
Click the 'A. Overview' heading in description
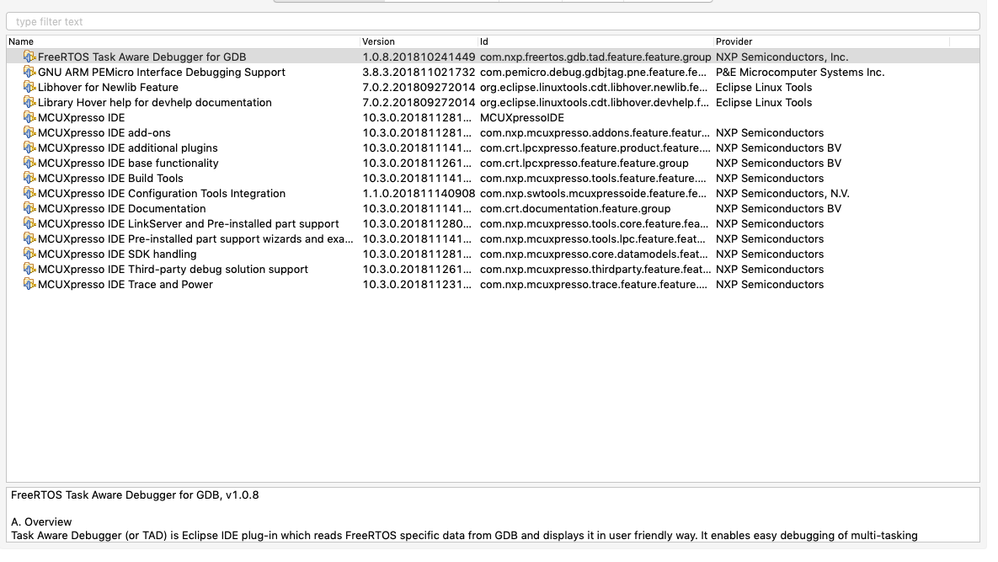tap(41, 522)
